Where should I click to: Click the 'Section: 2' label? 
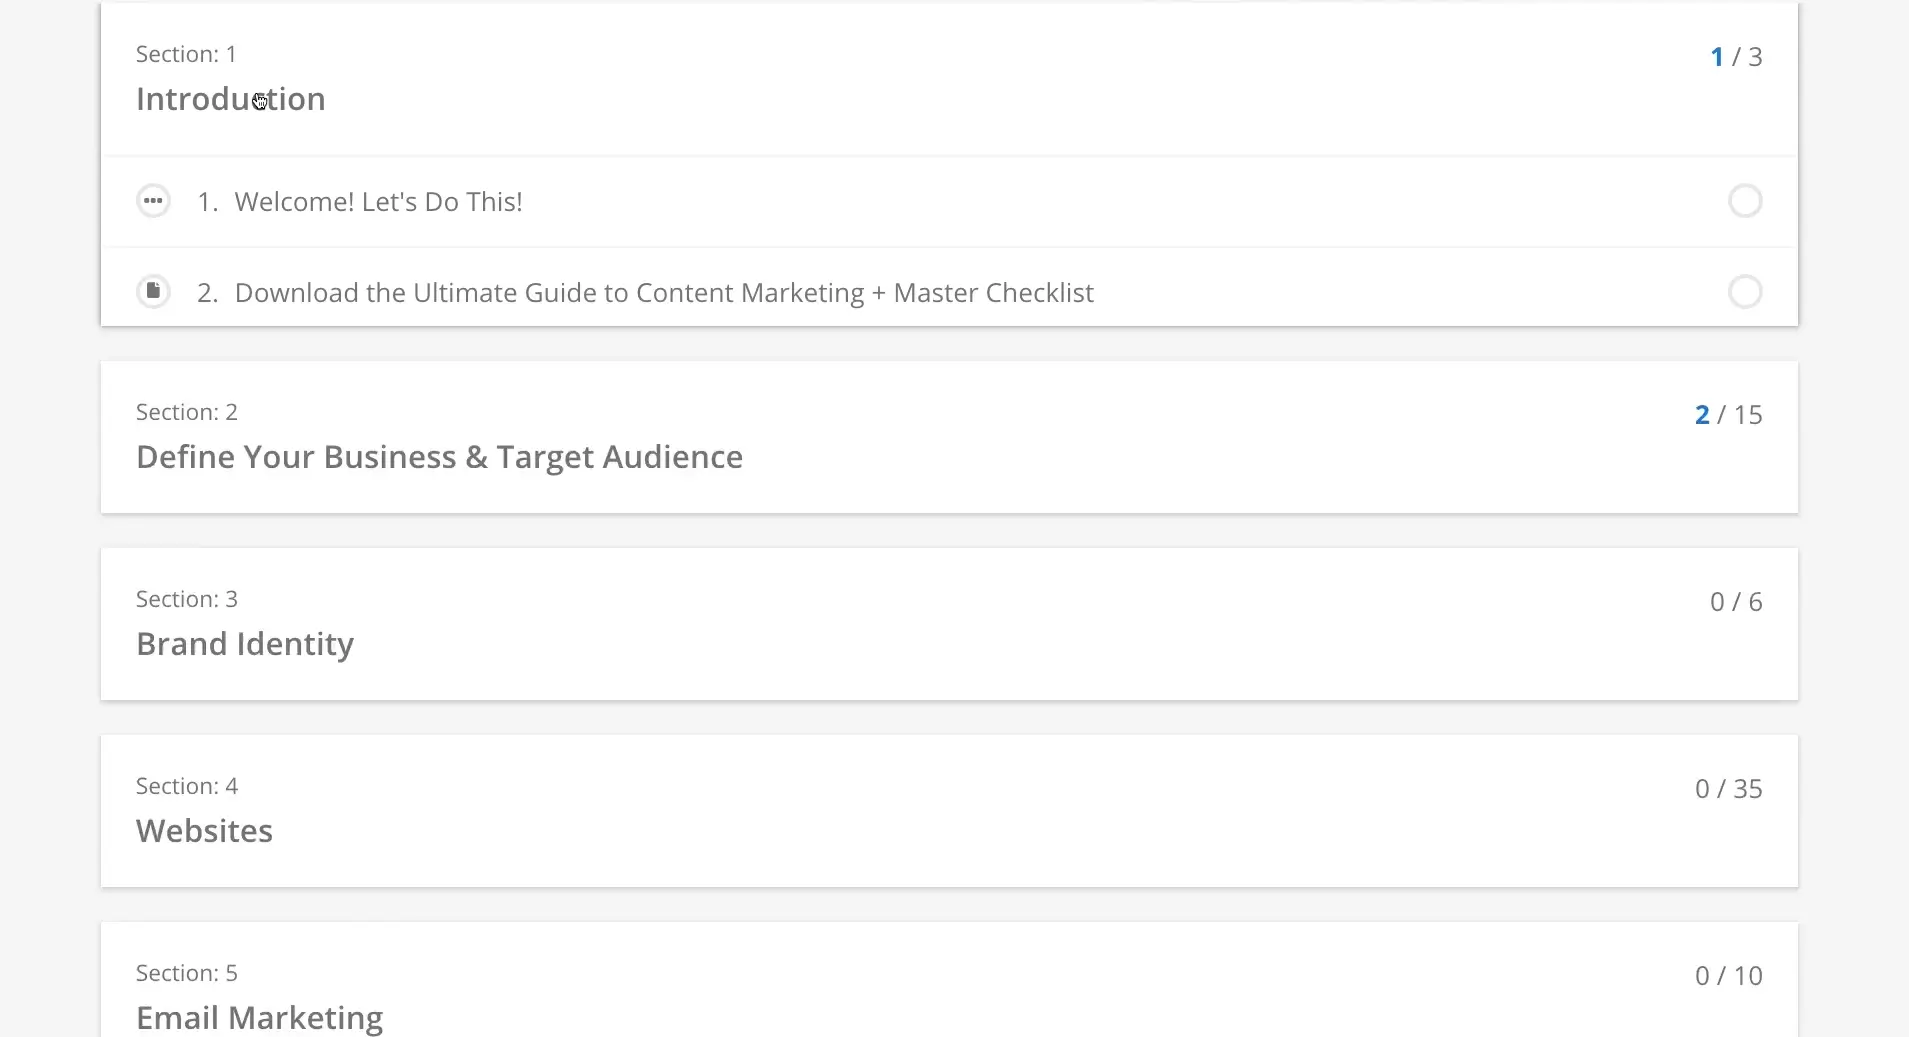click(x=186, y=412)
